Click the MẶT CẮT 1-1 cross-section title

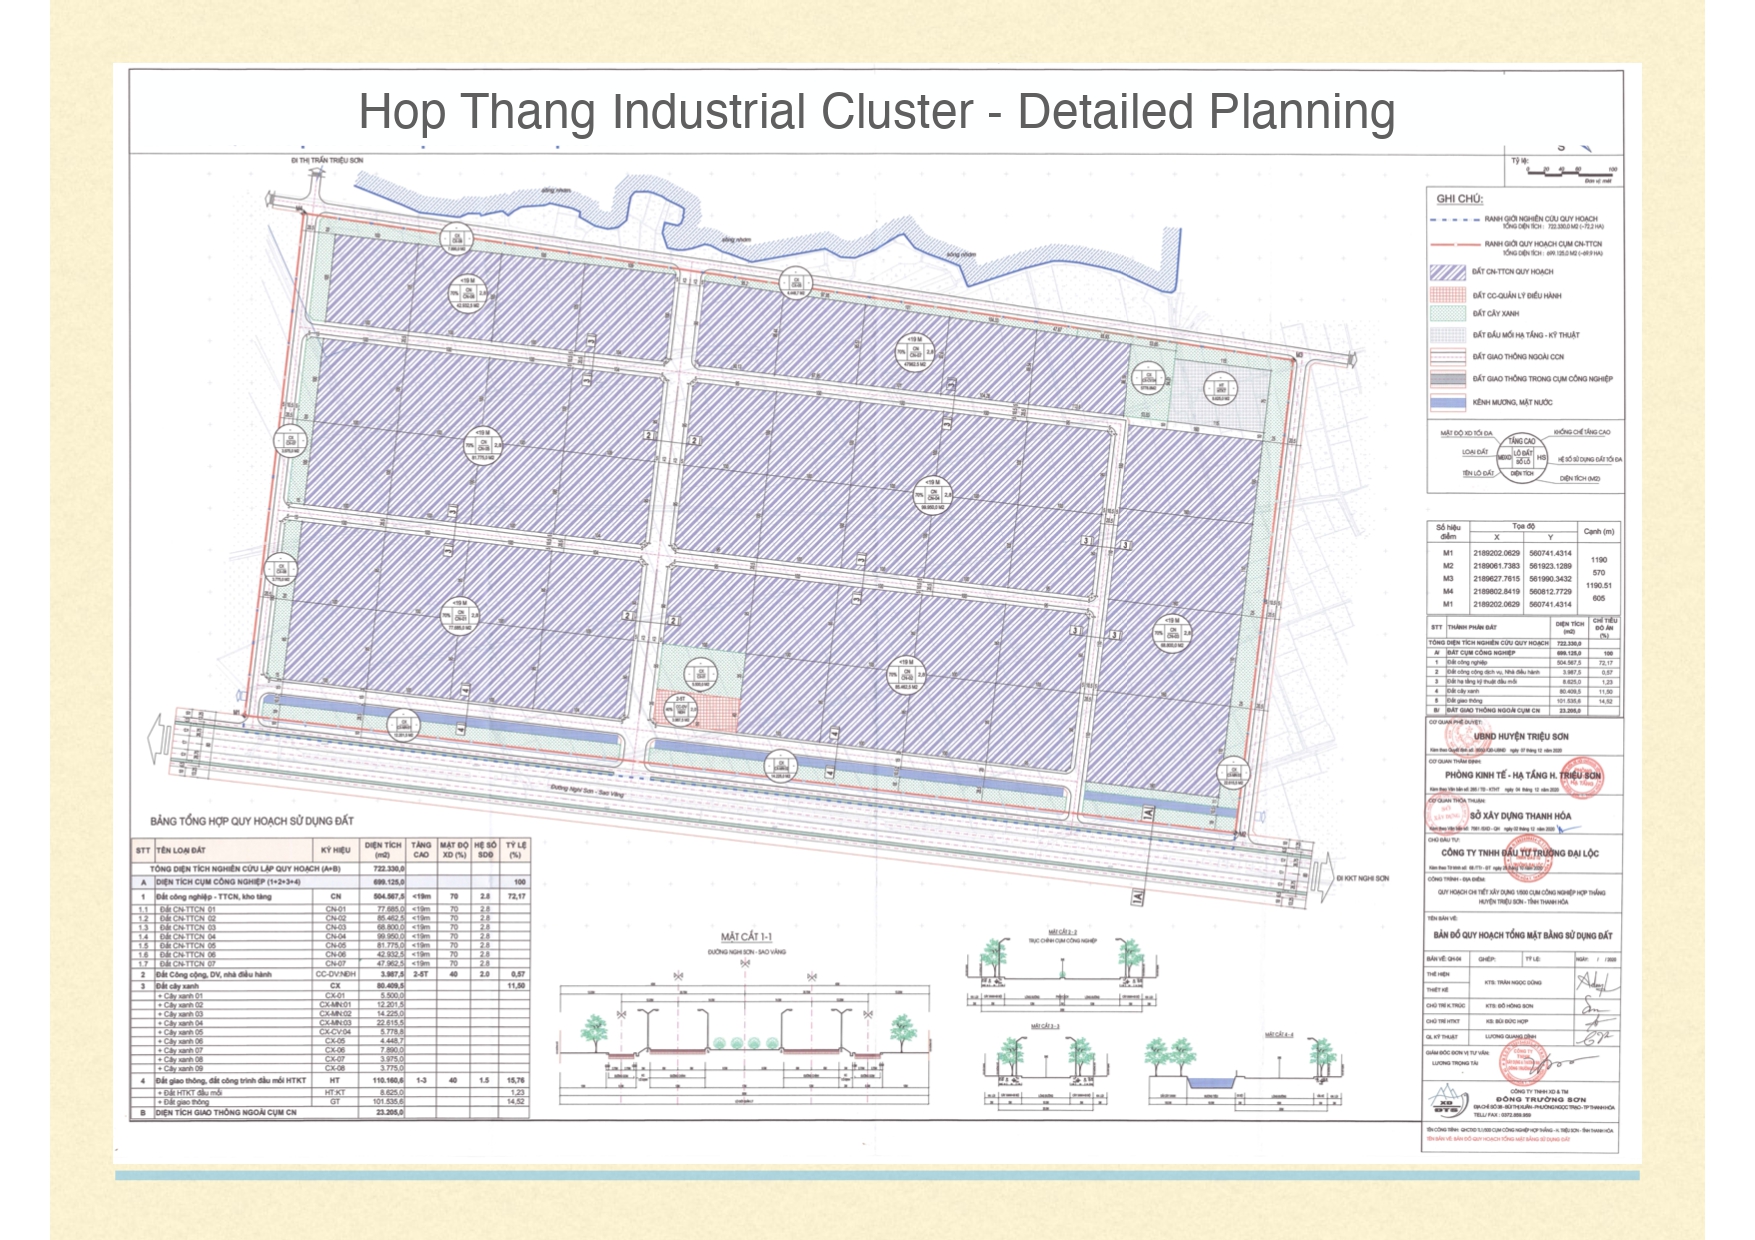(746, 937)
